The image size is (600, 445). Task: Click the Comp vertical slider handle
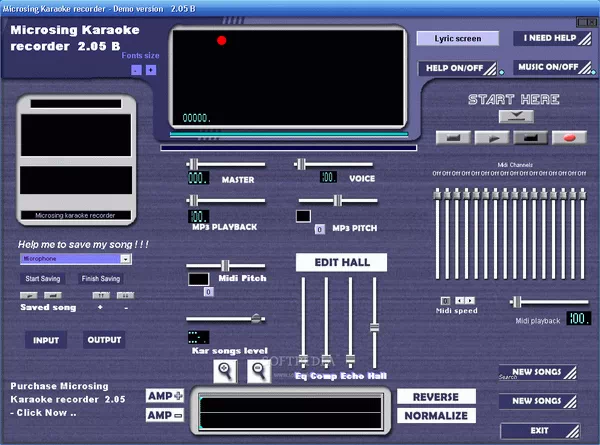(x=326, y=360)
